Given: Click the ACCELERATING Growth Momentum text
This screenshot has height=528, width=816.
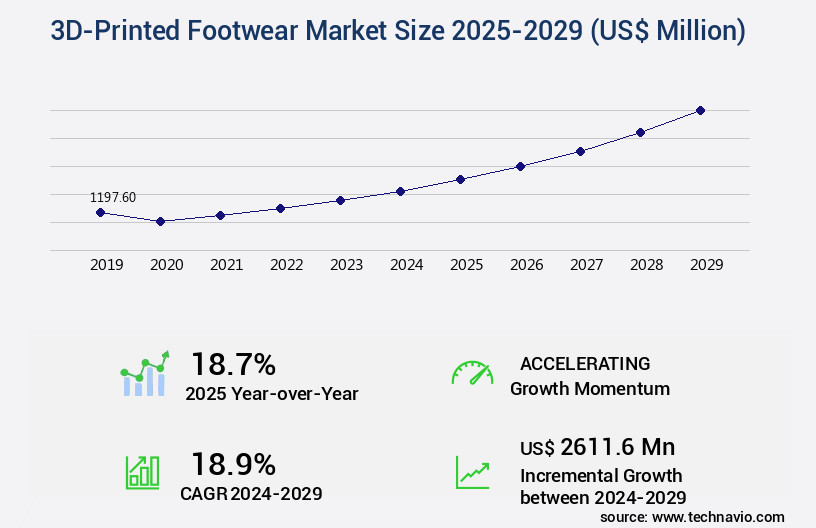Looking at the screenshot, I should coord(589,375).
